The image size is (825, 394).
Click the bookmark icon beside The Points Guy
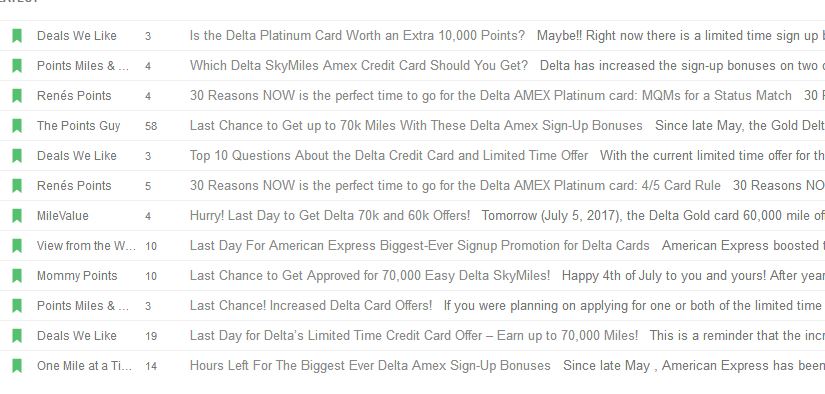17,126
